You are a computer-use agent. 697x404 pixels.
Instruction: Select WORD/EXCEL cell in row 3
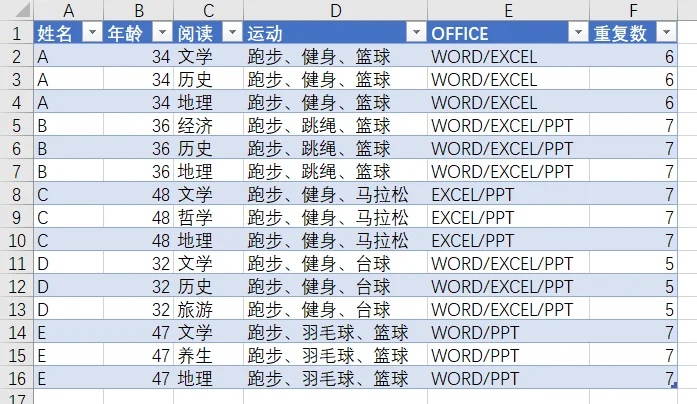coord(509,80)
